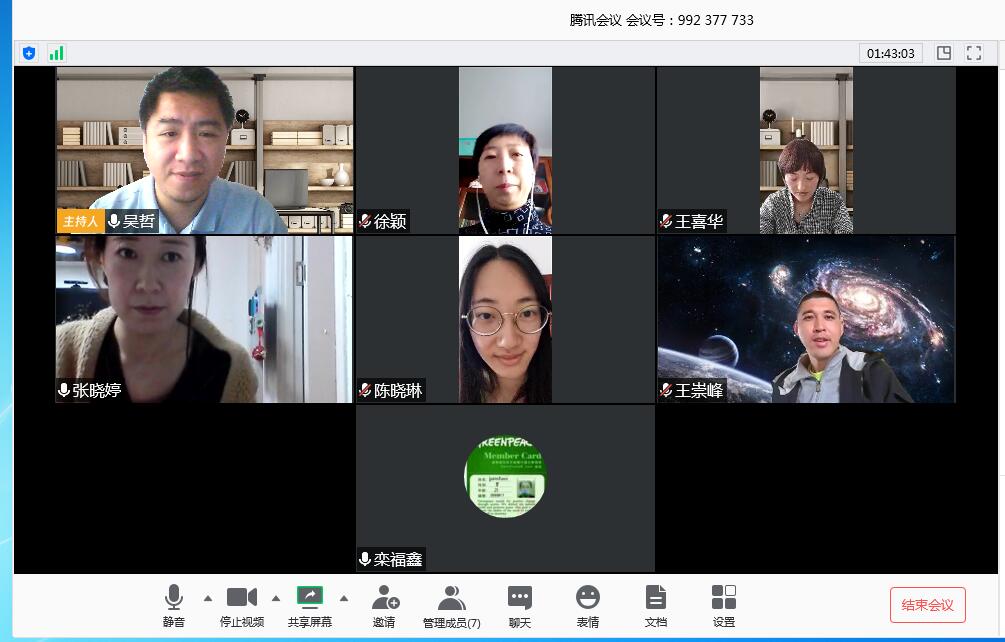
Task: Toggle fullscreen mode icon at top right
Action: pos(973,53)
